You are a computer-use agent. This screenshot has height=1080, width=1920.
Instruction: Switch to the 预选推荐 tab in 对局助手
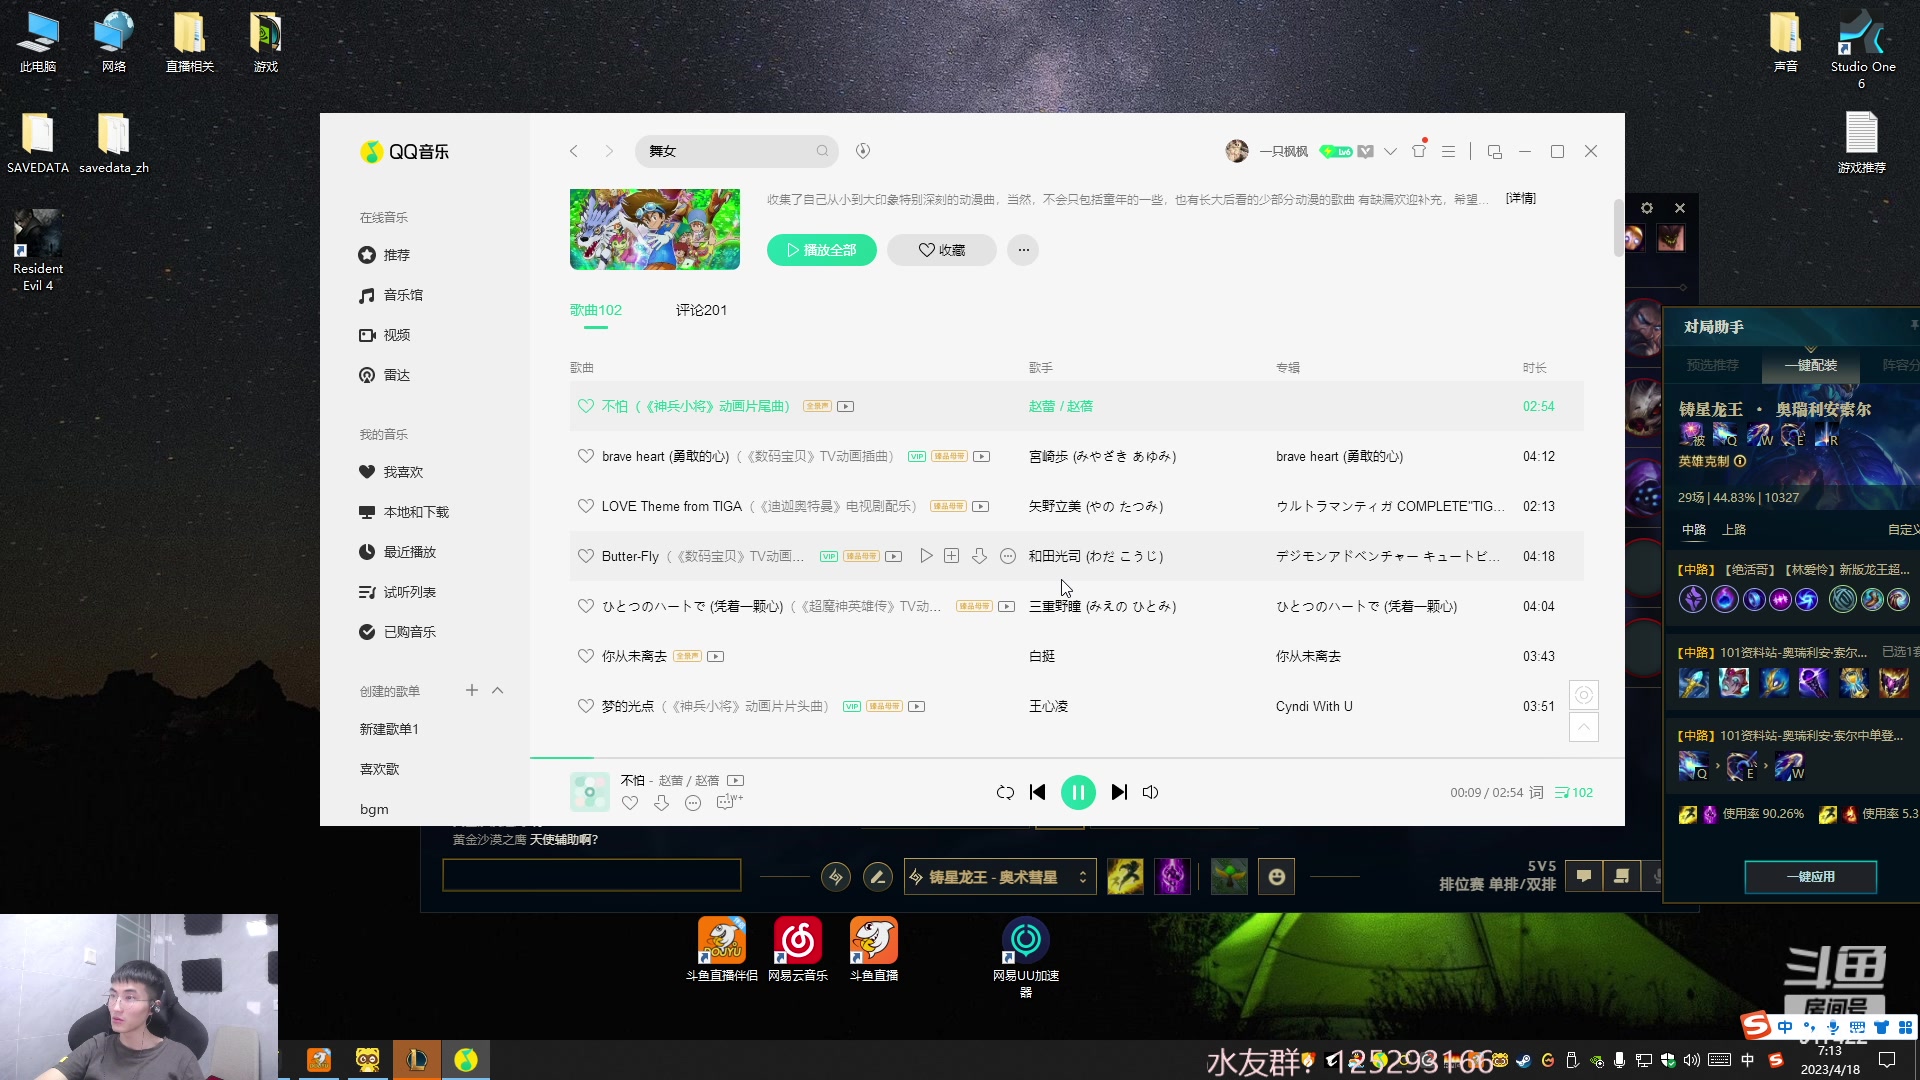pyautogui.click(x=1712, y=365)
